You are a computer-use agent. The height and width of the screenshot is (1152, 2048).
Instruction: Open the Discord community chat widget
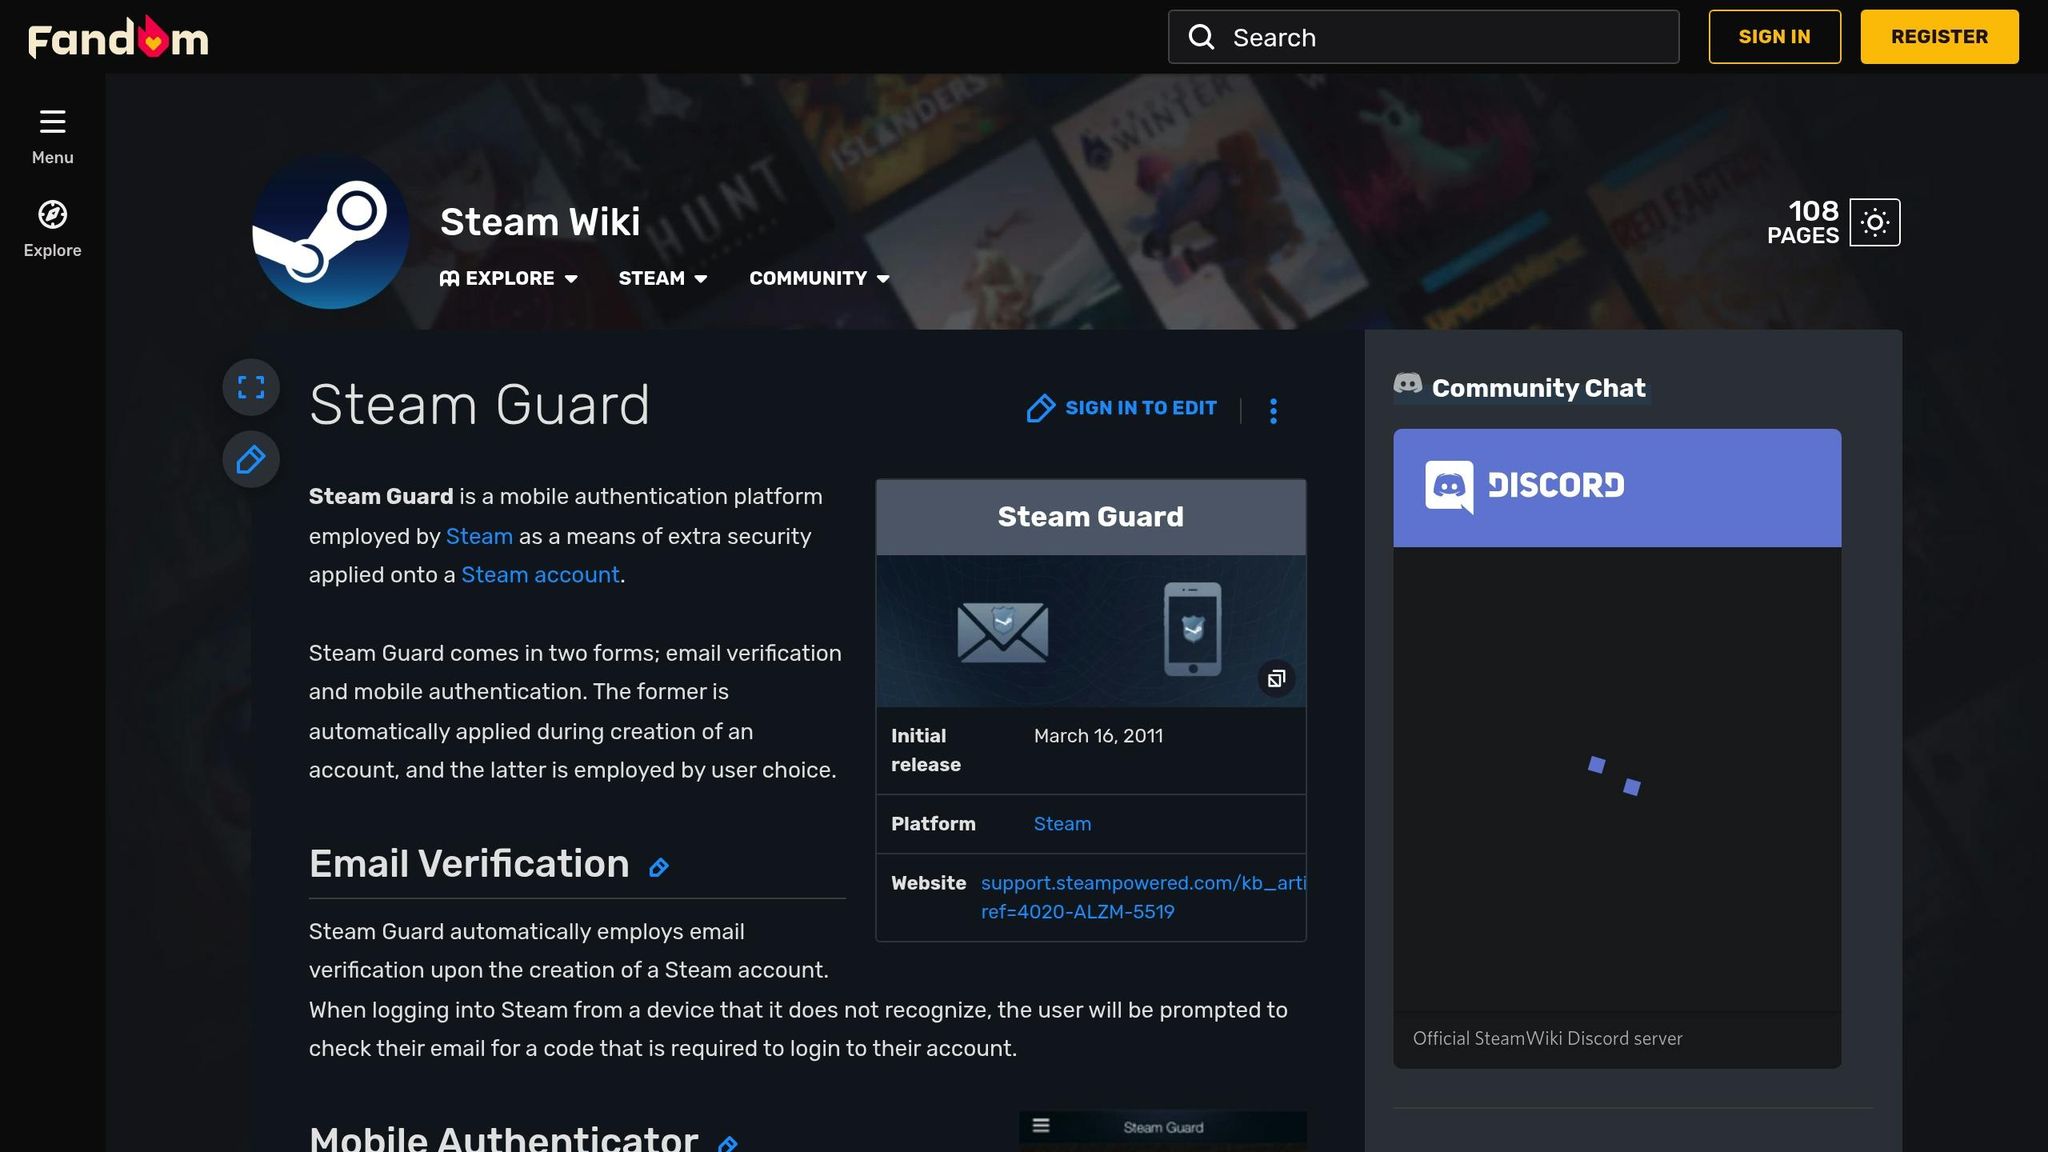coord(1616,487)
